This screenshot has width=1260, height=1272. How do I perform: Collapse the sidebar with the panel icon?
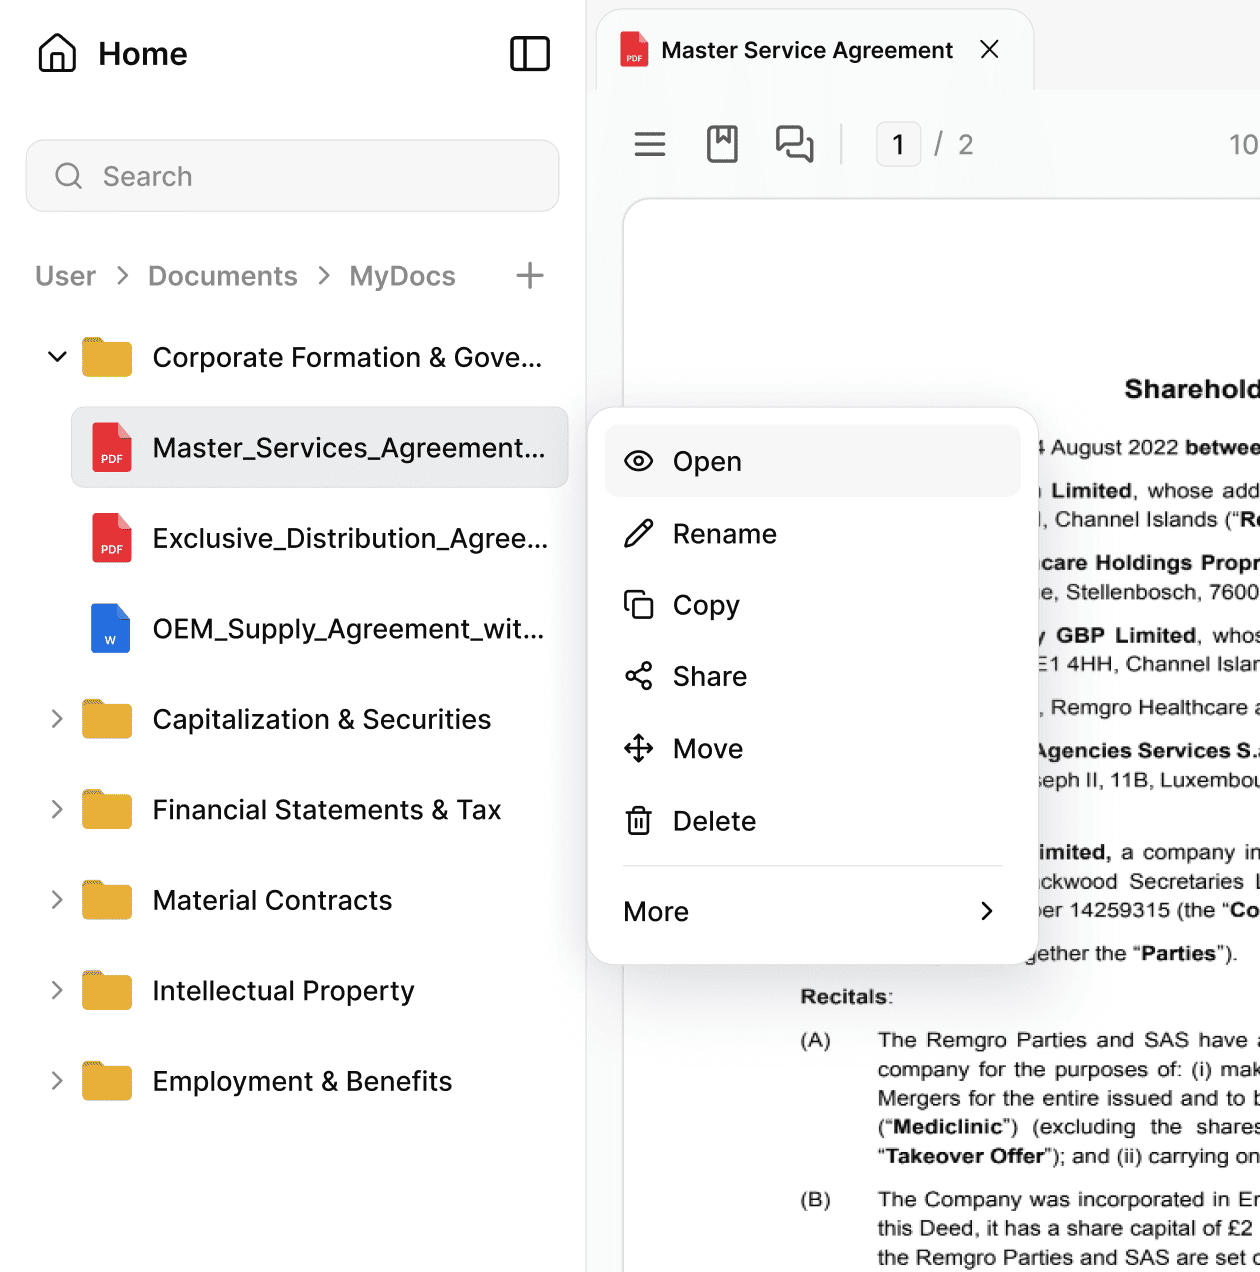530,54
